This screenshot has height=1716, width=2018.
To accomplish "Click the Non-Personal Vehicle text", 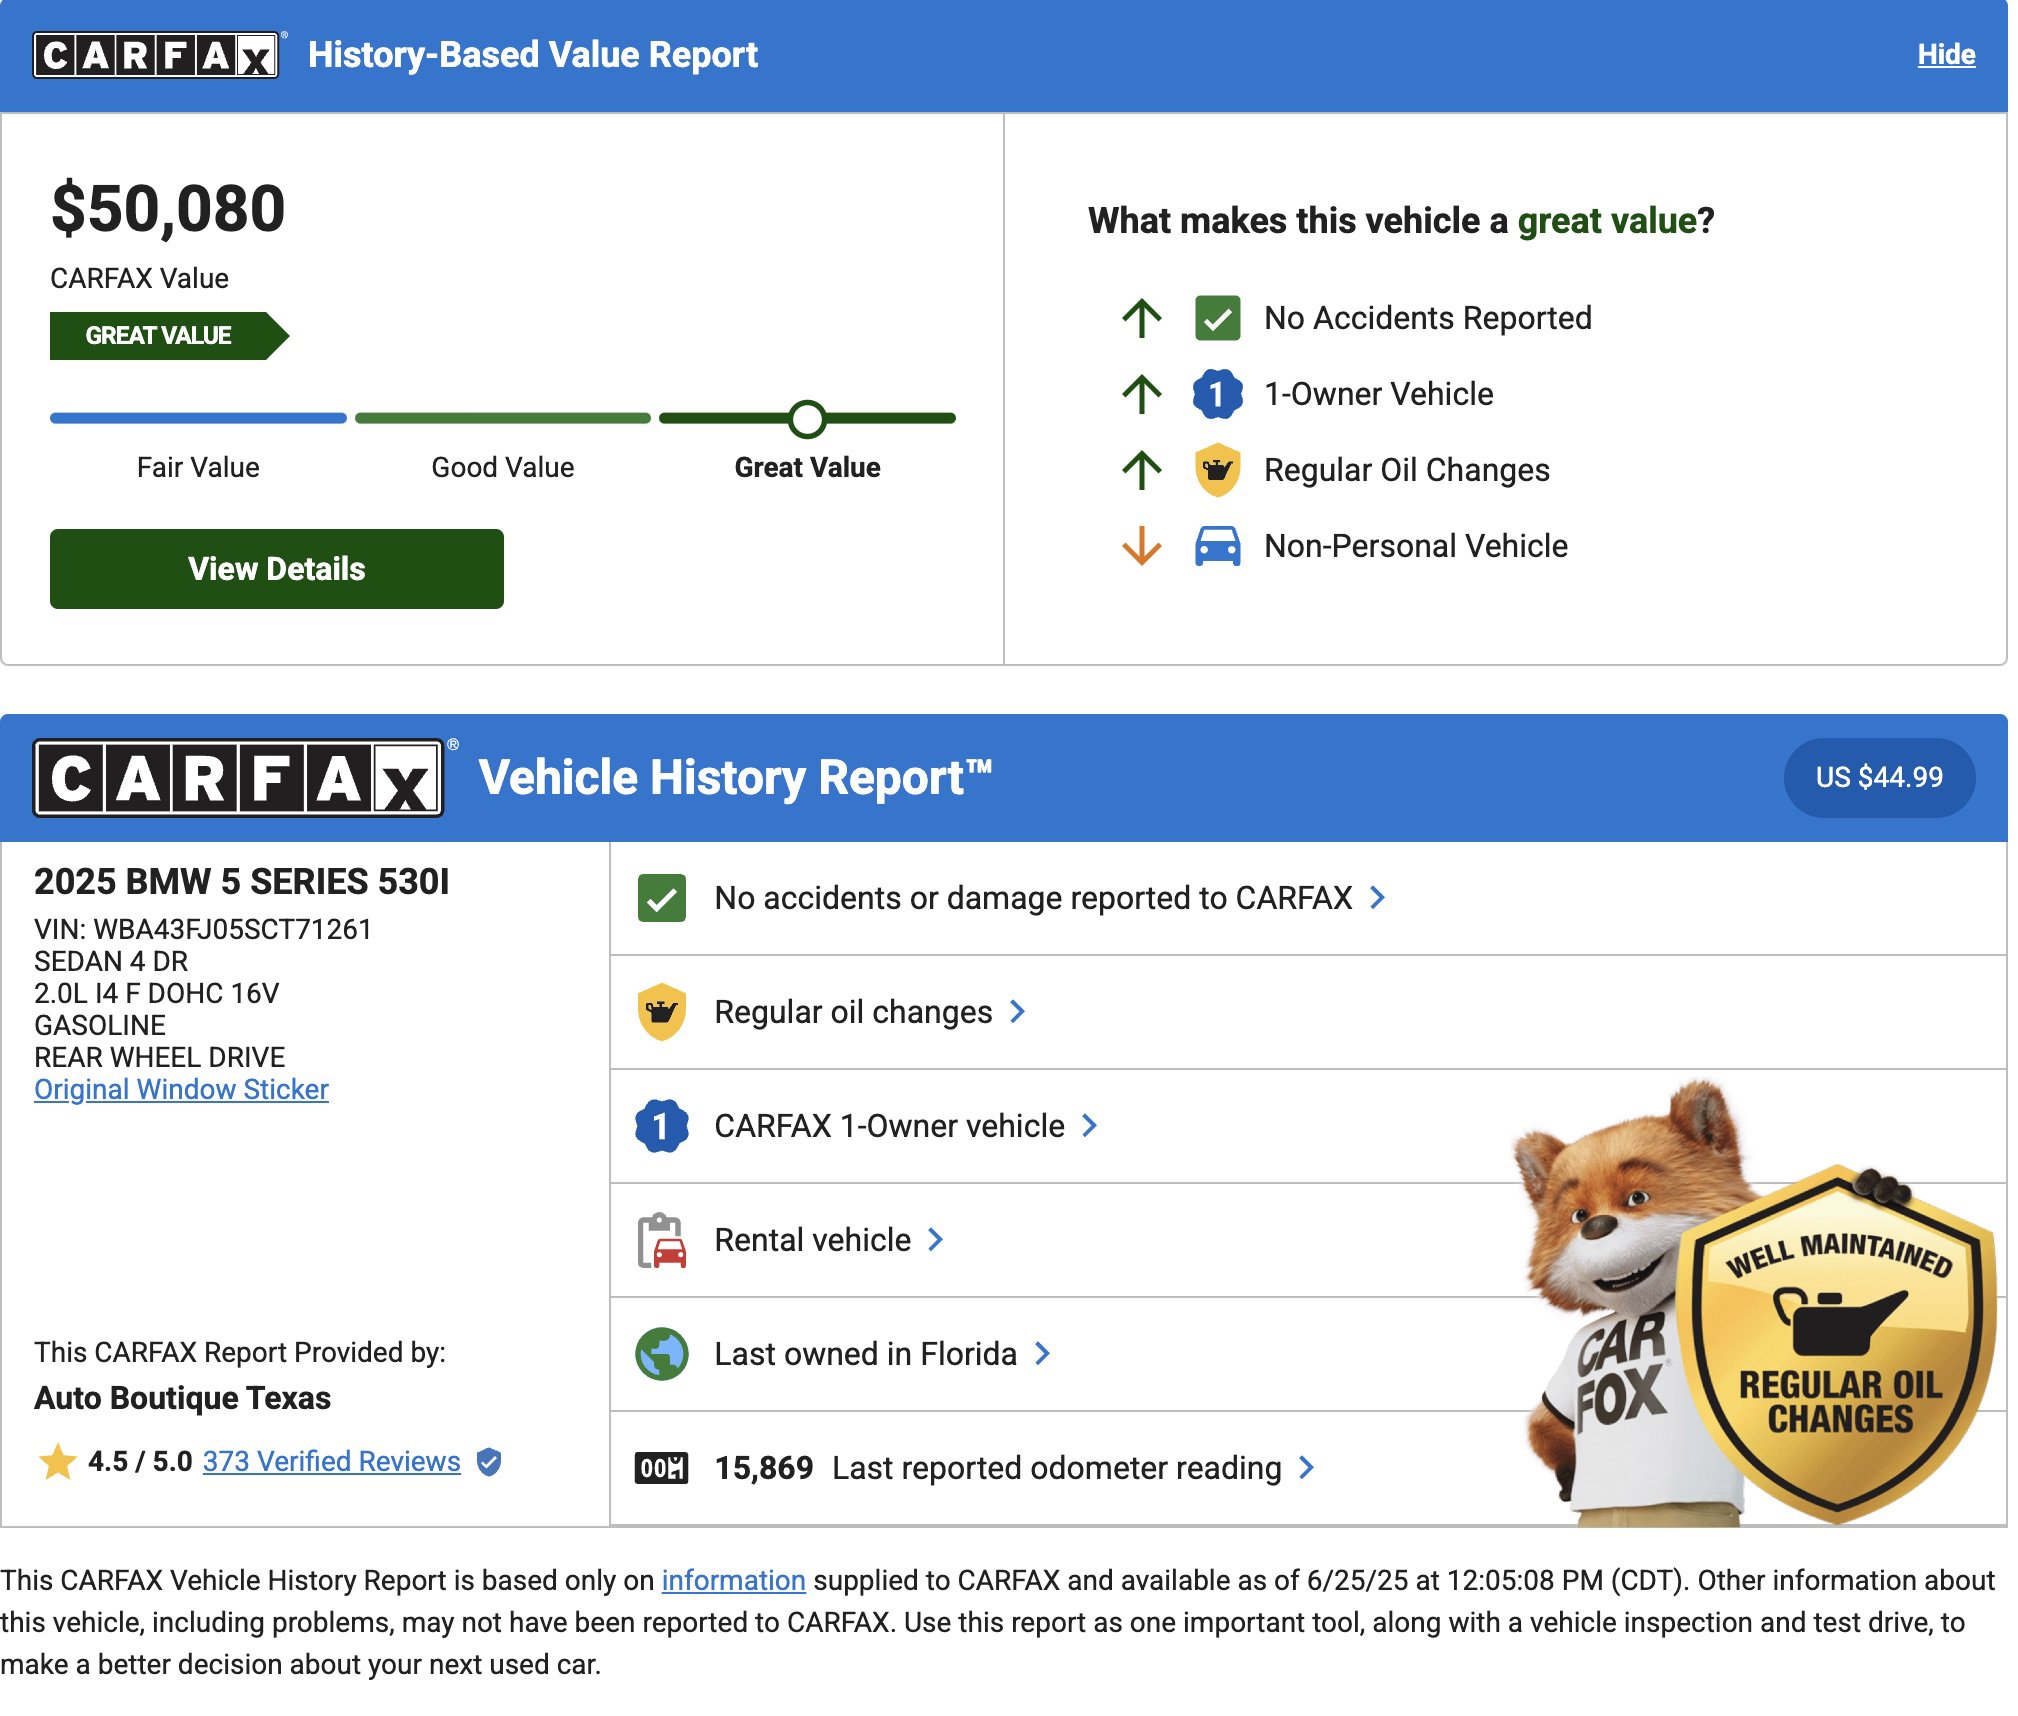I will click(1416, 546).
